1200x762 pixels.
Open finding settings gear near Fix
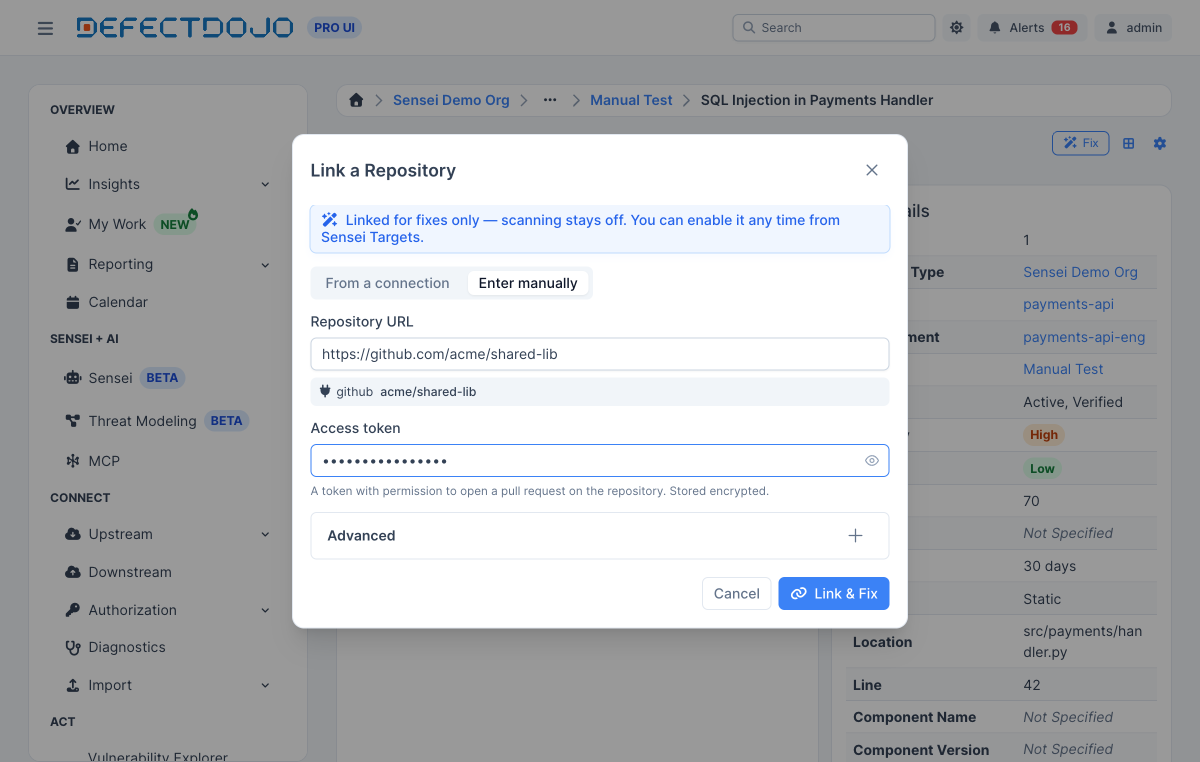tap(1160, 144)
